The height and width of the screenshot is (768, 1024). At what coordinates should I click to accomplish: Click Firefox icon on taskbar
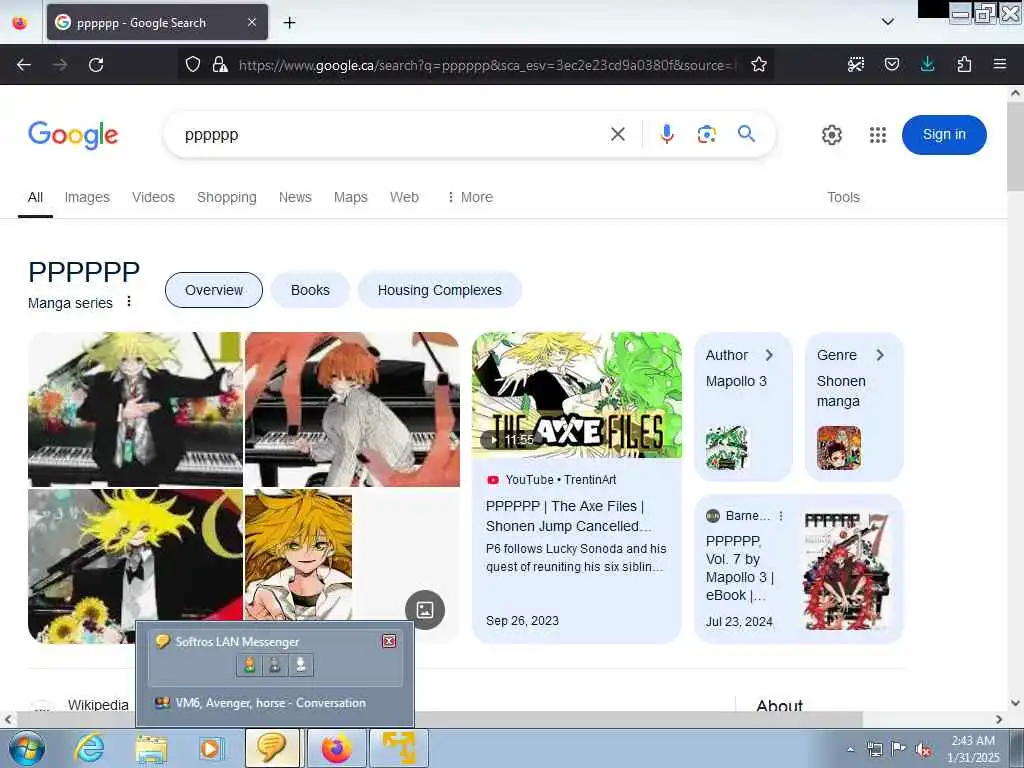[x=336, y=748]
